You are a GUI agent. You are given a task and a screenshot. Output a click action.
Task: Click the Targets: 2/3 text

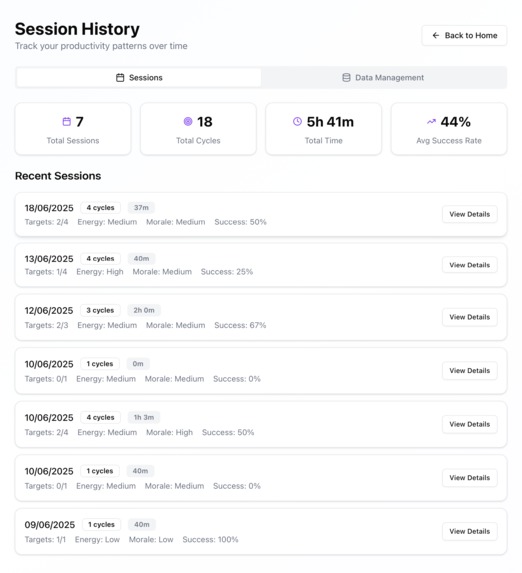(46, 325)
